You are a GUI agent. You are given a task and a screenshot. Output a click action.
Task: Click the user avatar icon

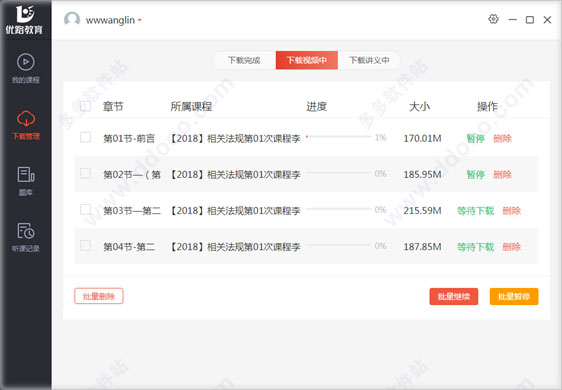point(72,19)
